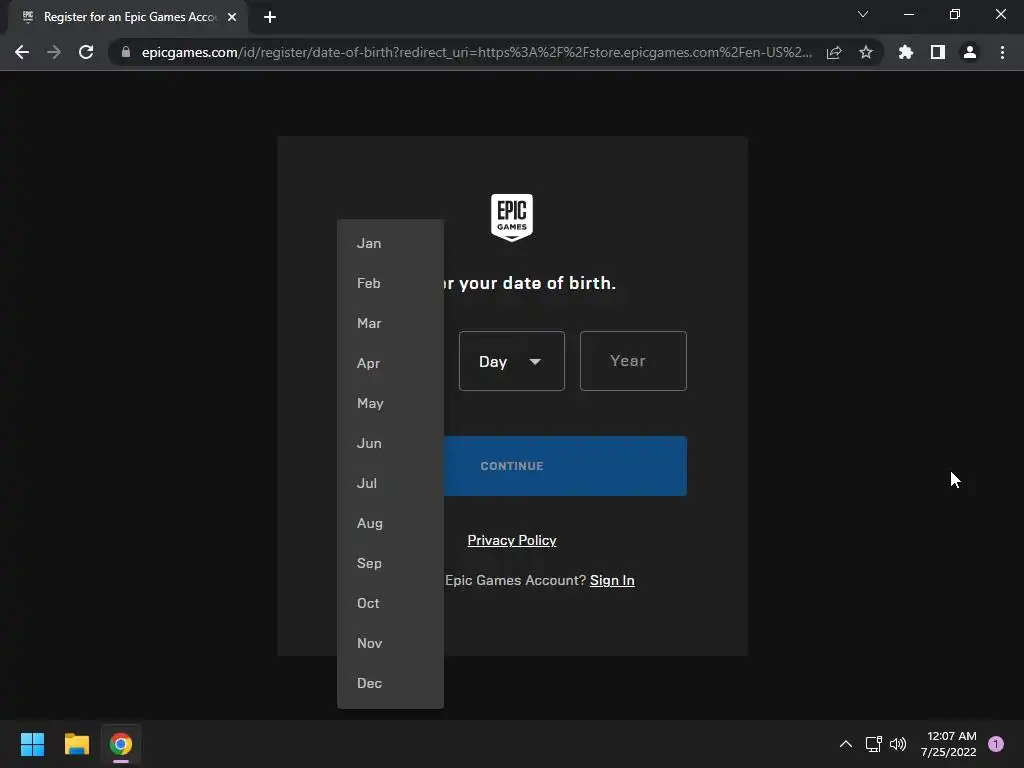The height and width of the screenshot is (768, 1024).
Task: Open the volume tray icon
Action: (898, 744)
